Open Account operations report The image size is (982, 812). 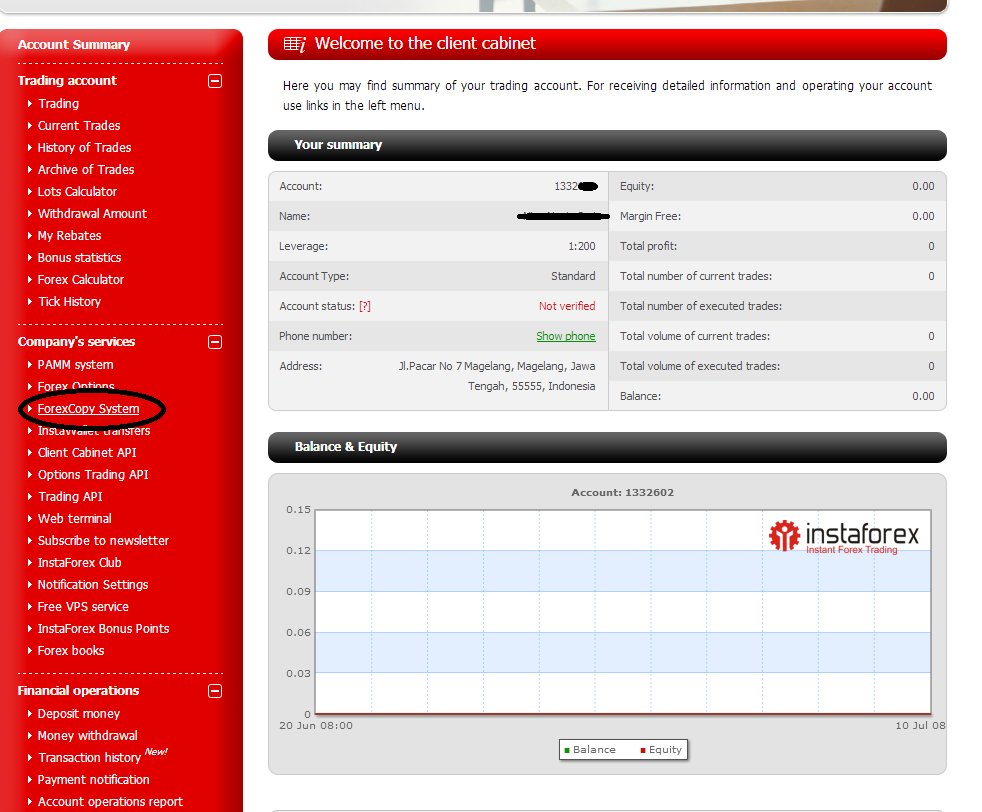(110, 801)
